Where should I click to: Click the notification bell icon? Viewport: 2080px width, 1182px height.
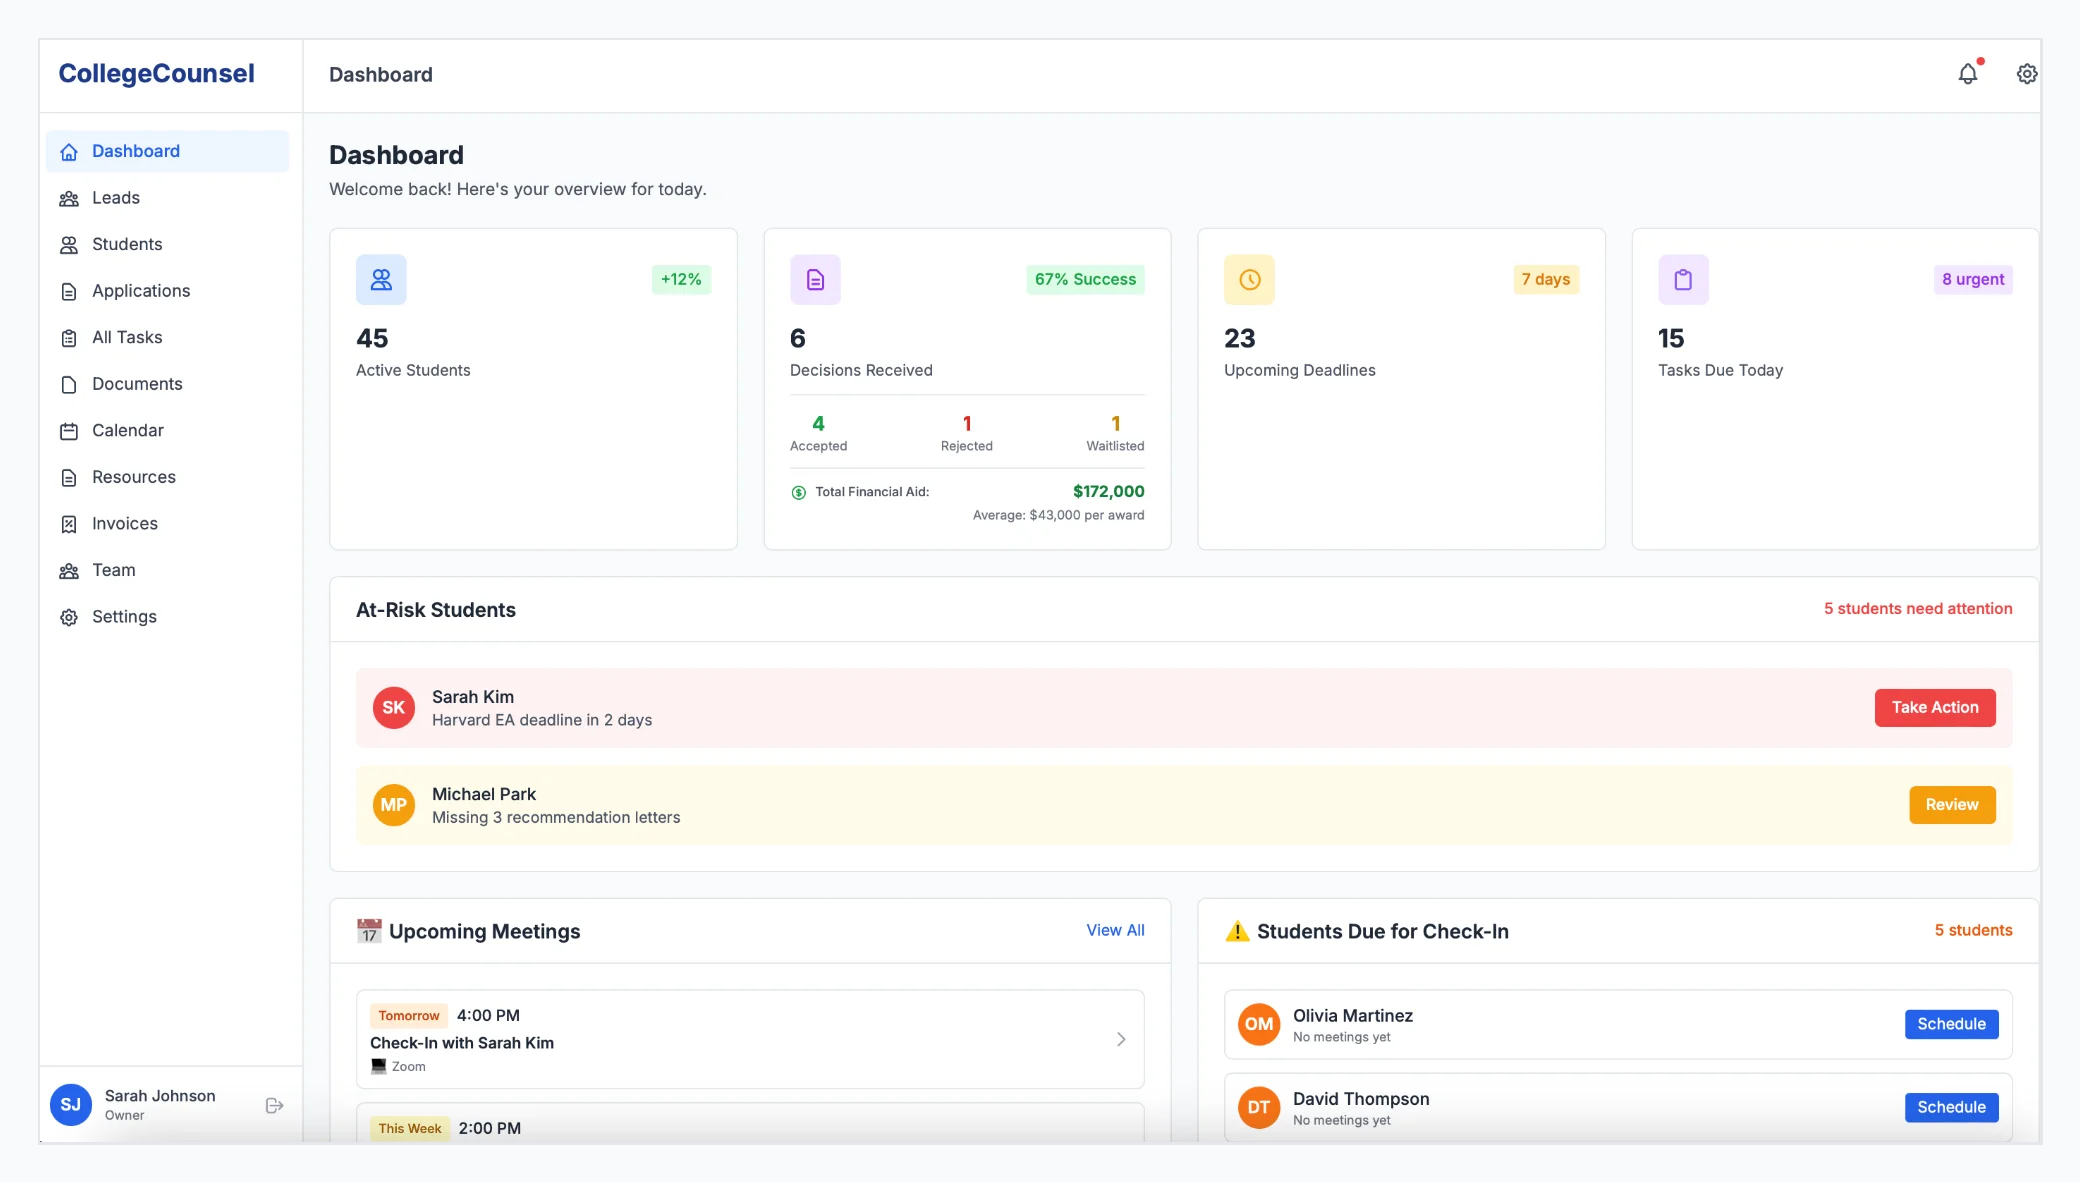click(x=1968, y=73)
